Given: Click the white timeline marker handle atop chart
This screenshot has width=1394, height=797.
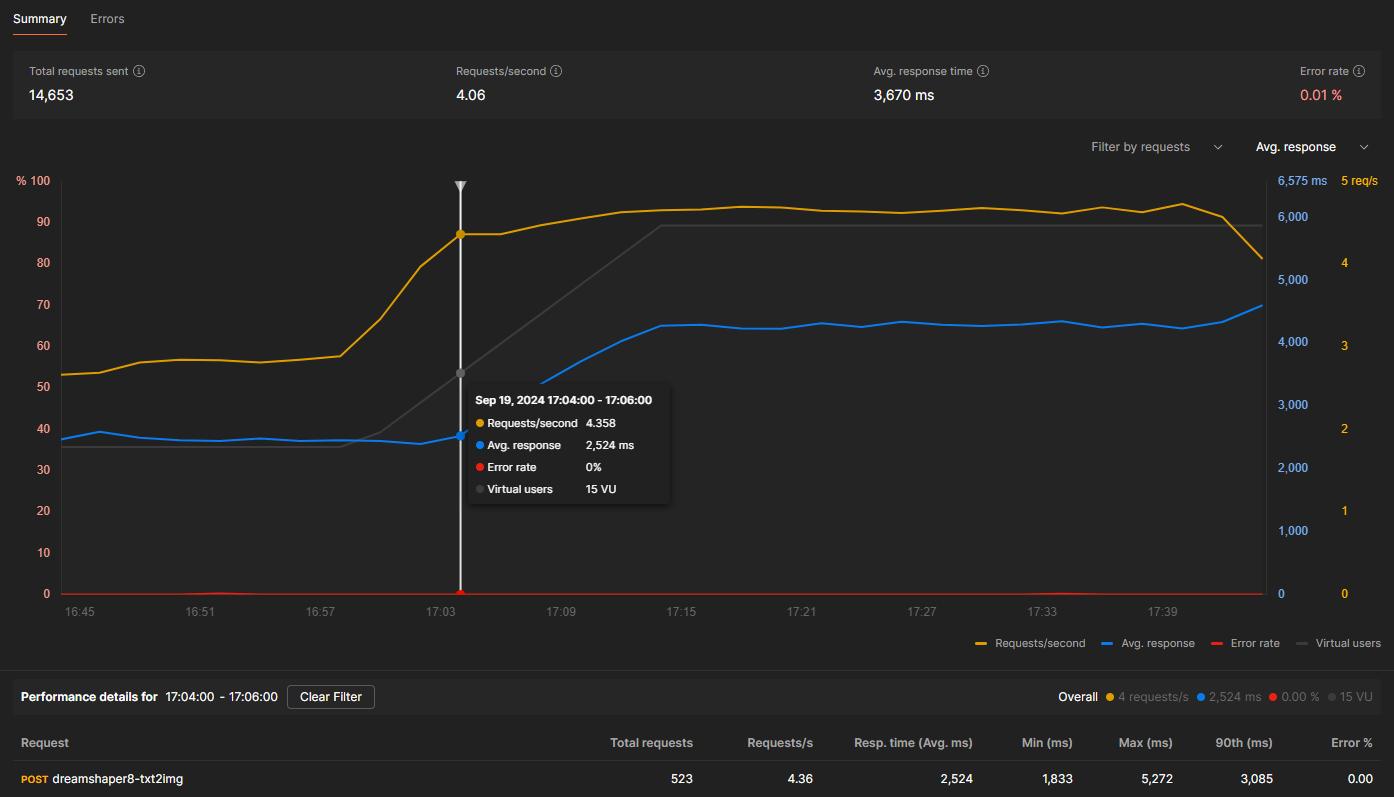Looking at the screenshot, I should pyautogui.click(x=460, y=187).
